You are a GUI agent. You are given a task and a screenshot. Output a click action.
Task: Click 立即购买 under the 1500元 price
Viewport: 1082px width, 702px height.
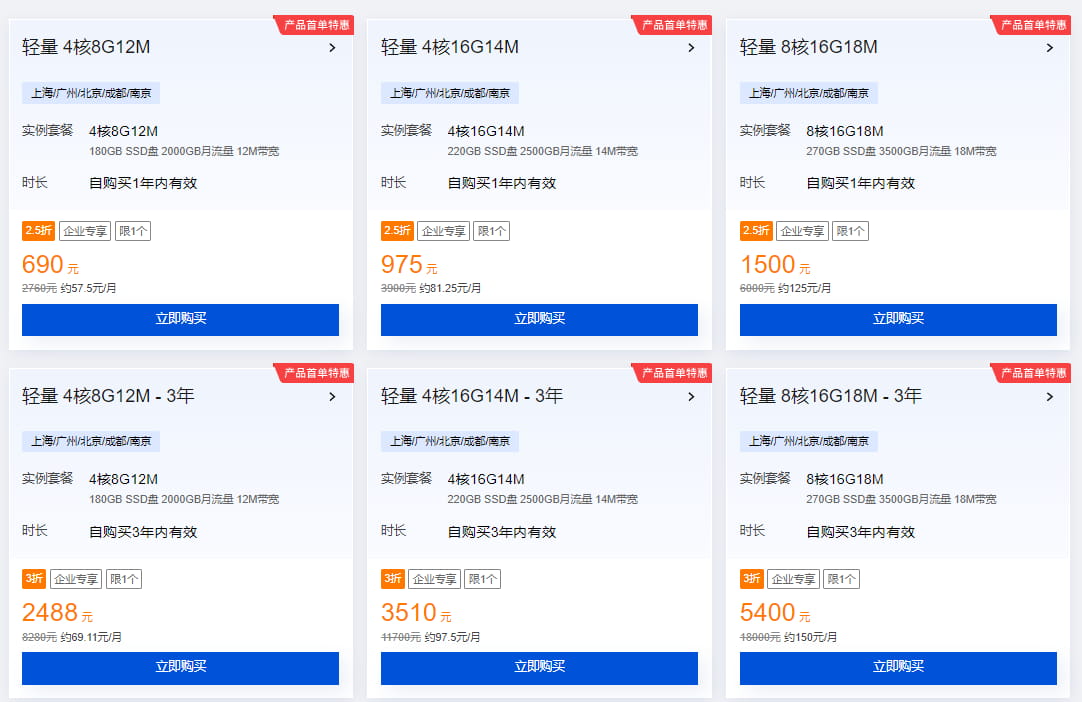click(898, 320)
